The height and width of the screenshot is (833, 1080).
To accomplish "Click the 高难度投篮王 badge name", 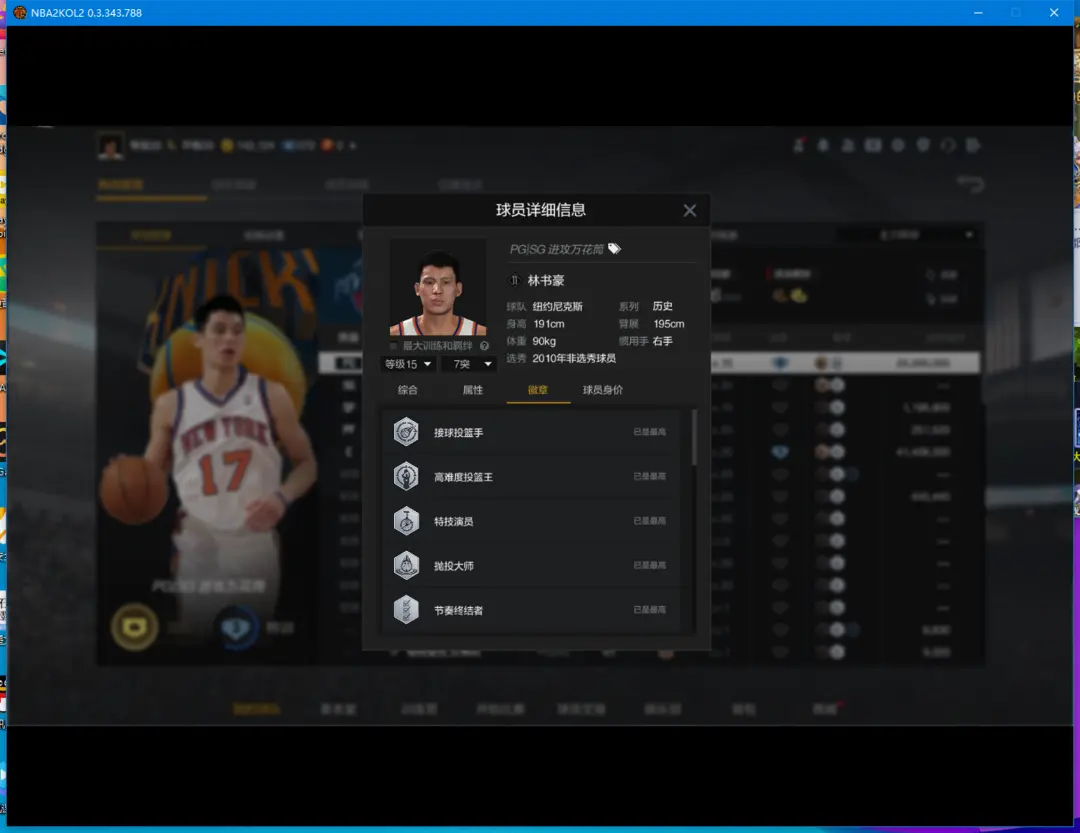I will 464,477.
